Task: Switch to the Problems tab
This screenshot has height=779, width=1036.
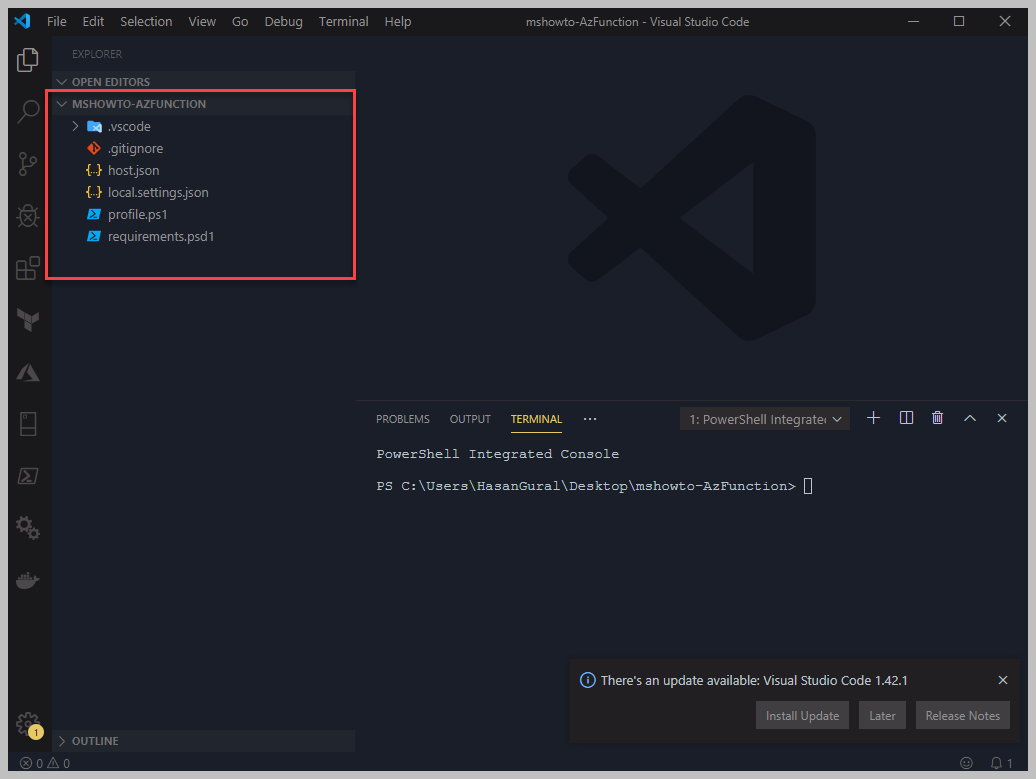Action: click(x=402, y=419)
